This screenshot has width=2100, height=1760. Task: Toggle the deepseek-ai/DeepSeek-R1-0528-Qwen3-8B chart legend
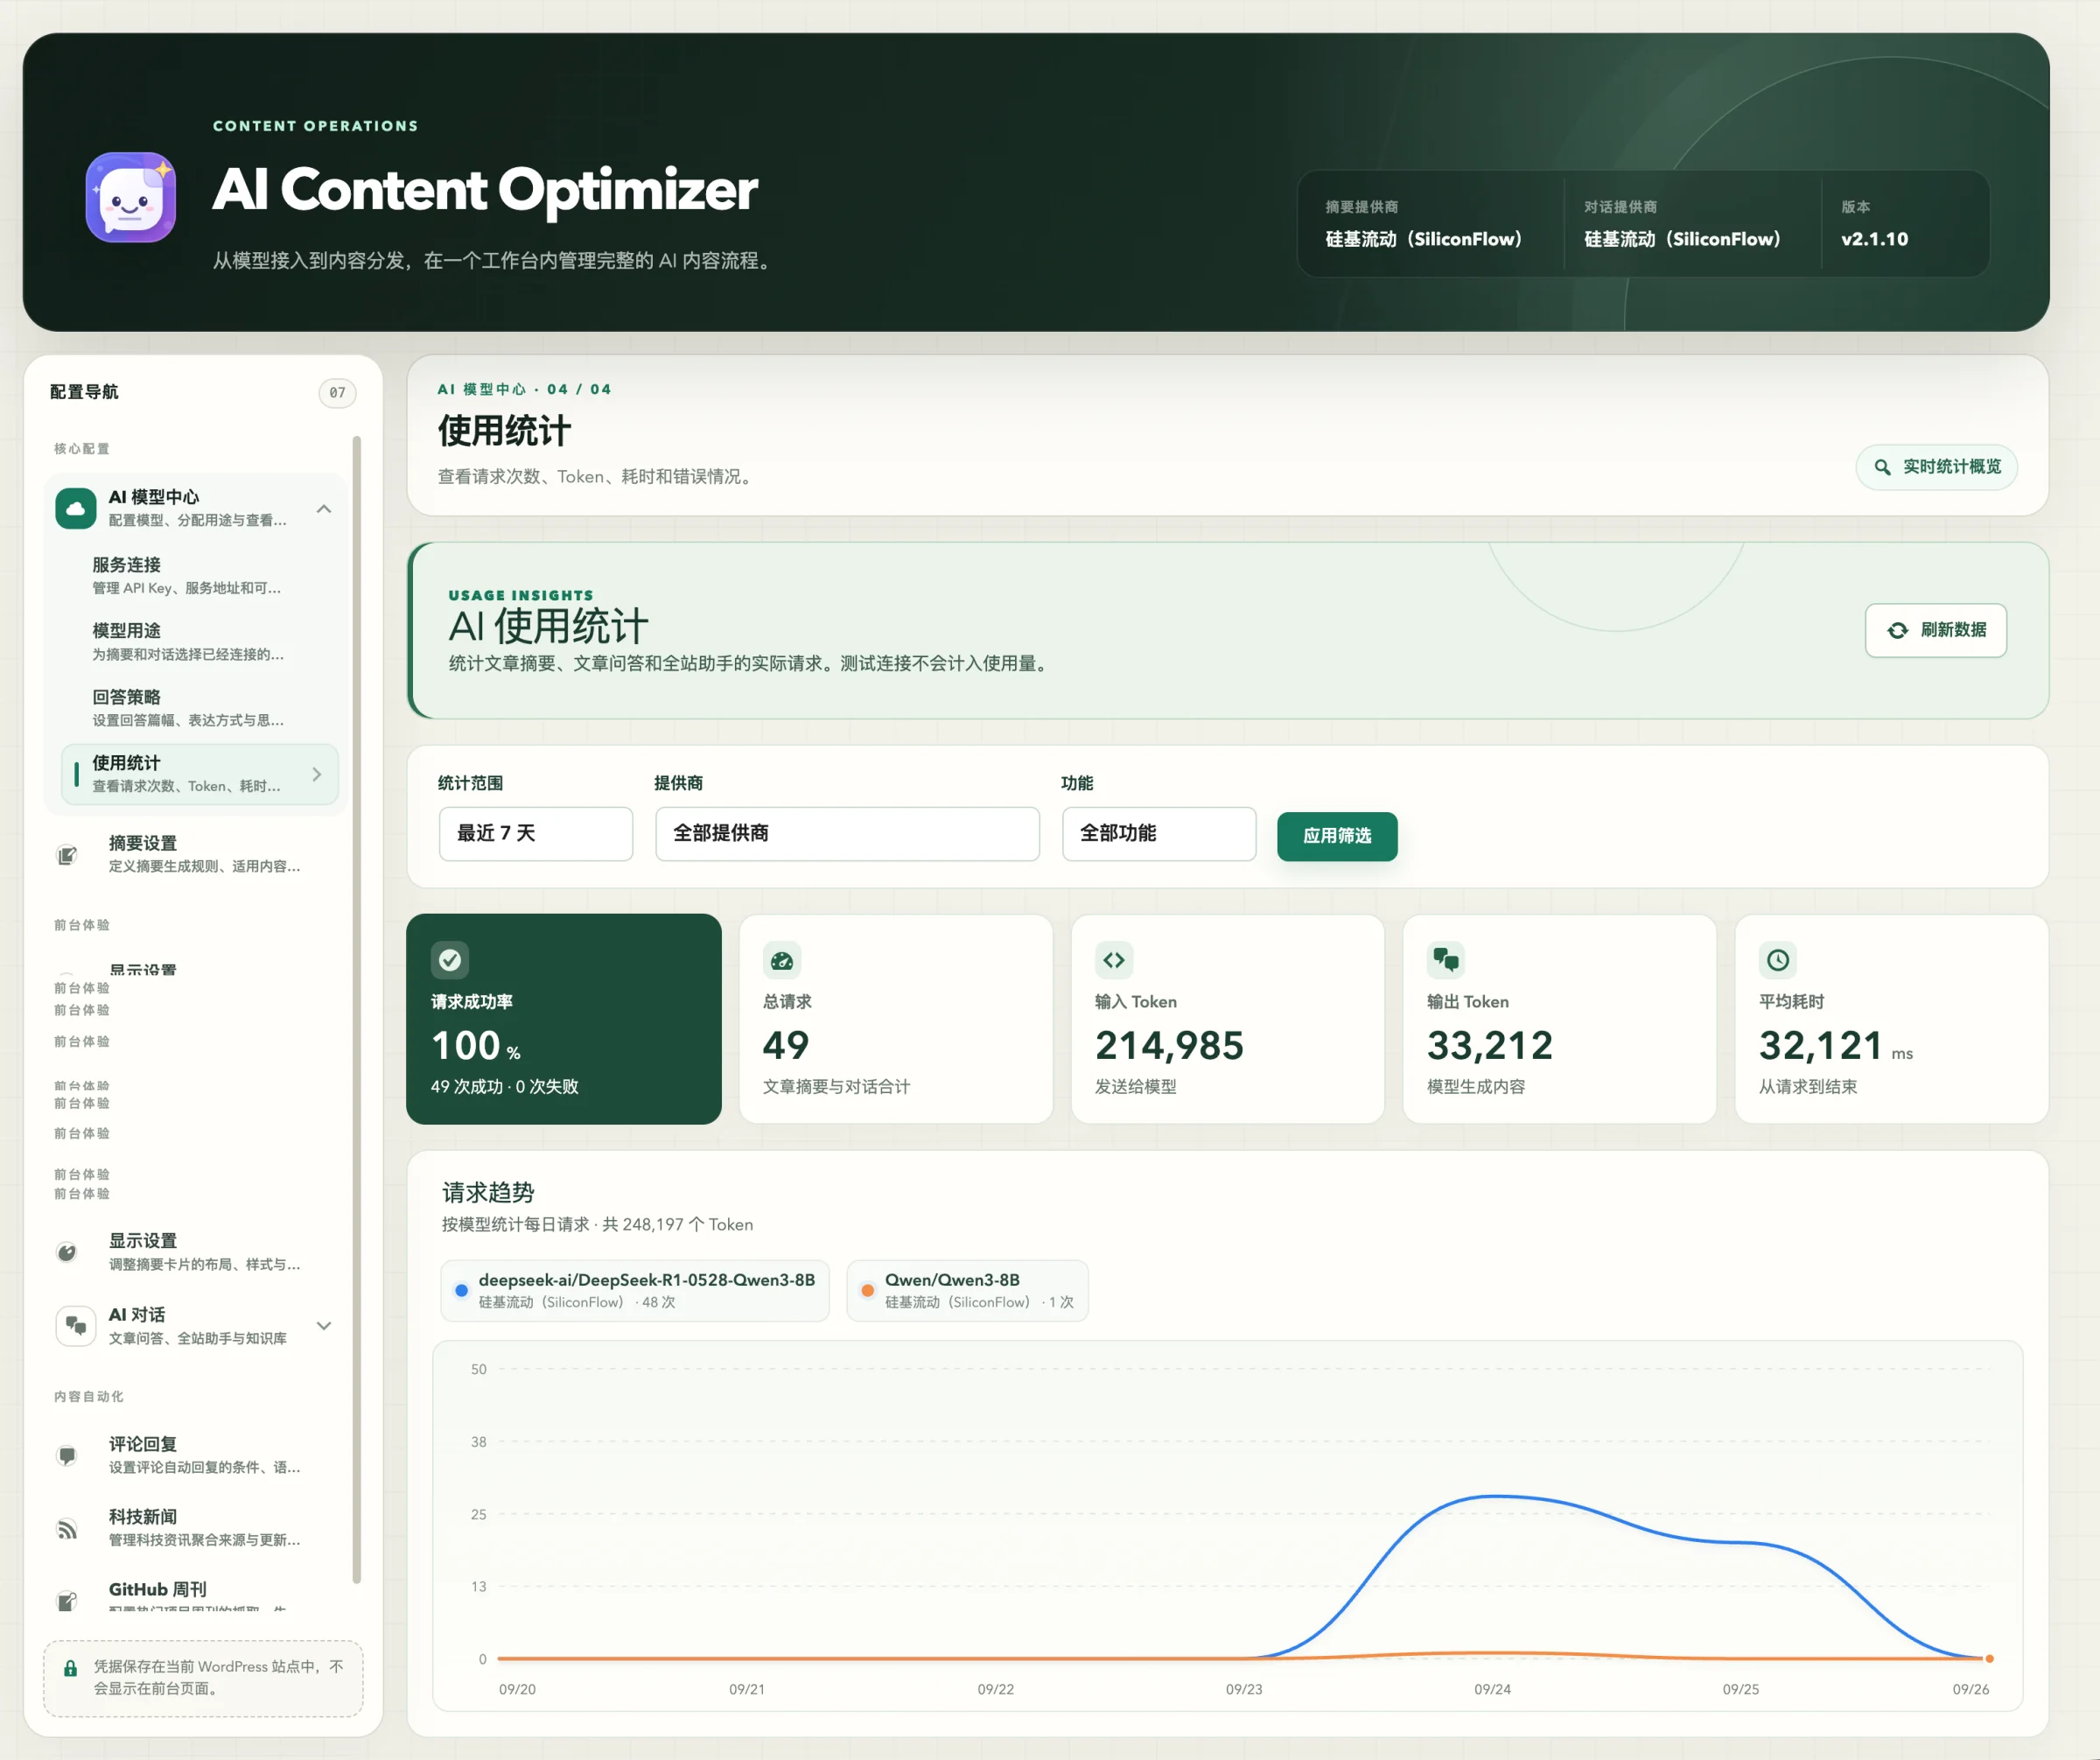(x=635, y=1290)
